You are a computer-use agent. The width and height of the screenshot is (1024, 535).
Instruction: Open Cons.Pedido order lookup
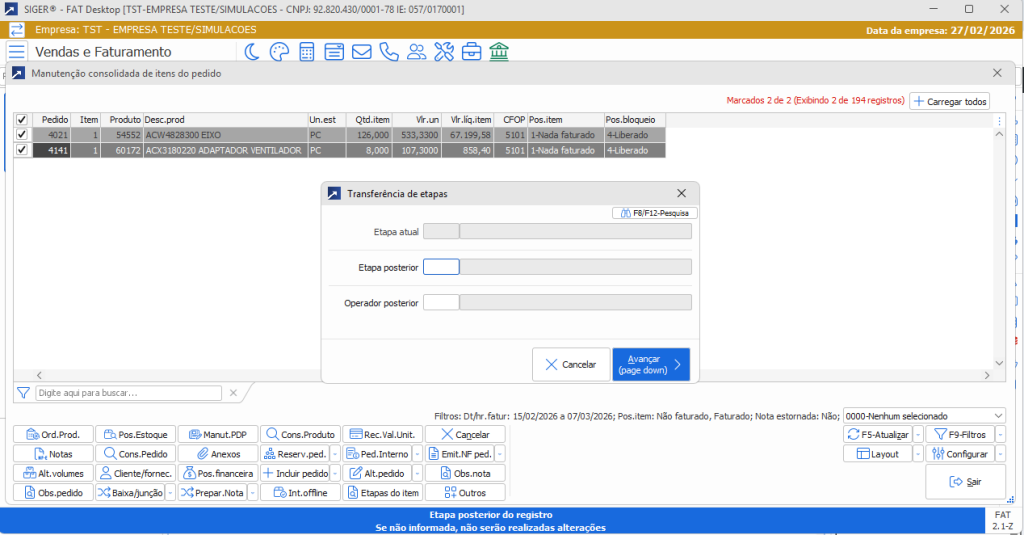click(x=136, y=454)
